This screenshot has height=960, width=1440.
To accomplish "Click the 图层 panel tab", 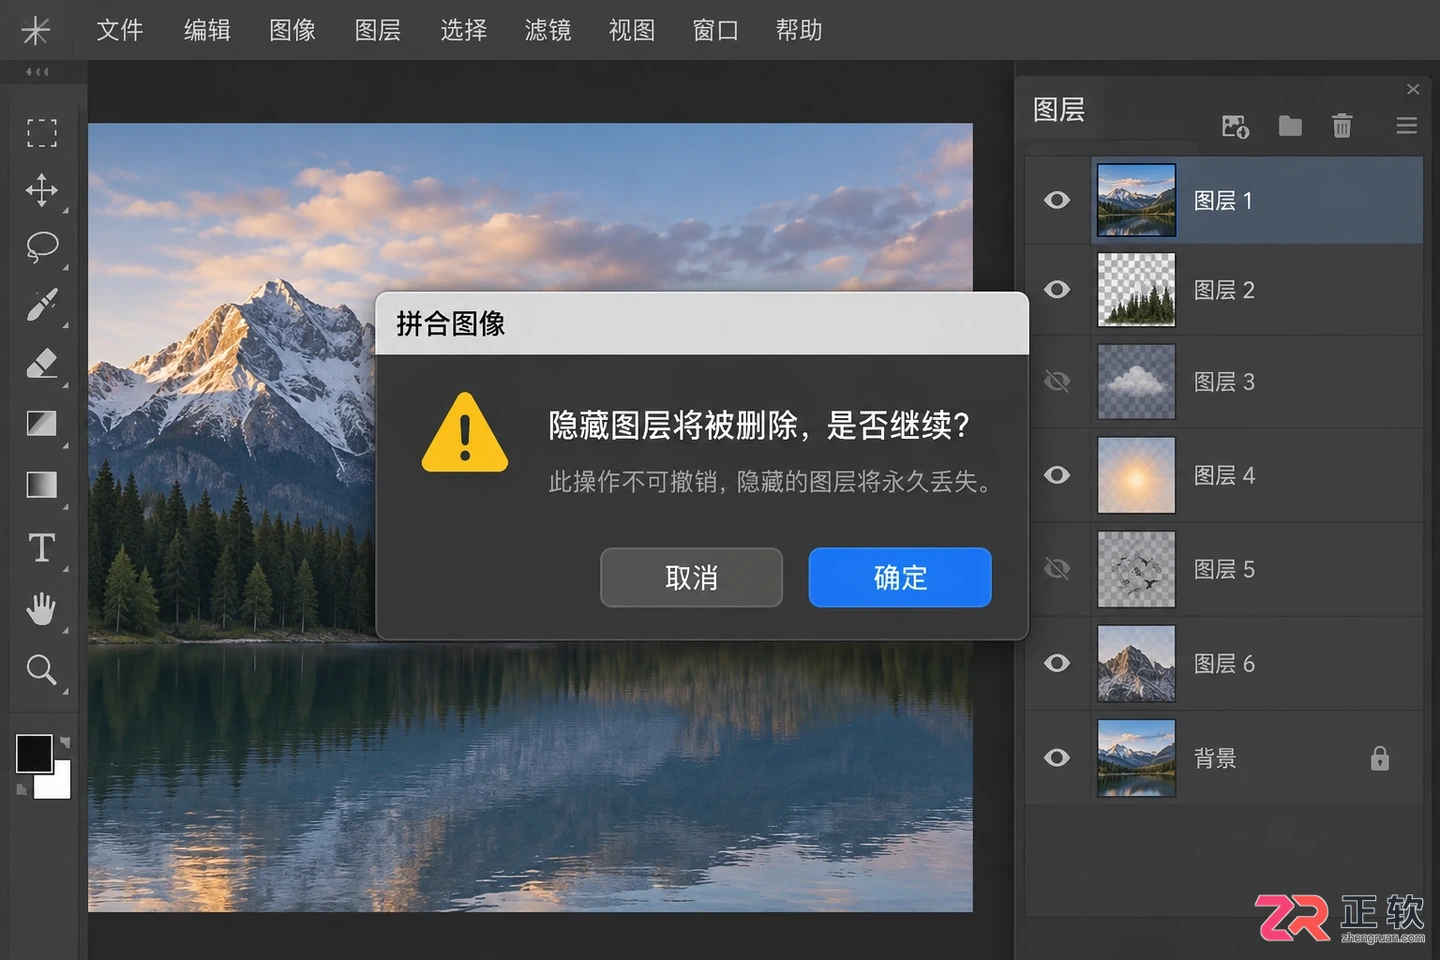I will [x=1059, y=109].
